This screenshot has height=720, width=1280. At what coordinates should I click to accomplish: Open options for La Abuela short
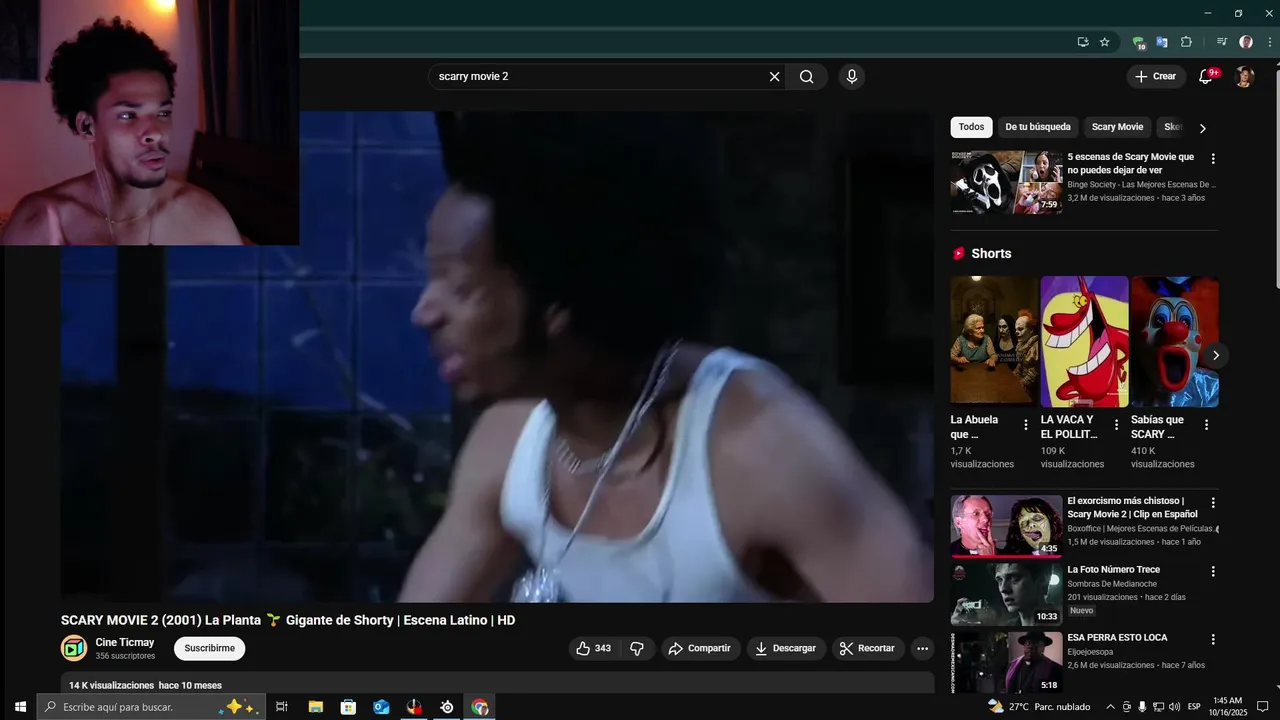(1025, 425)
